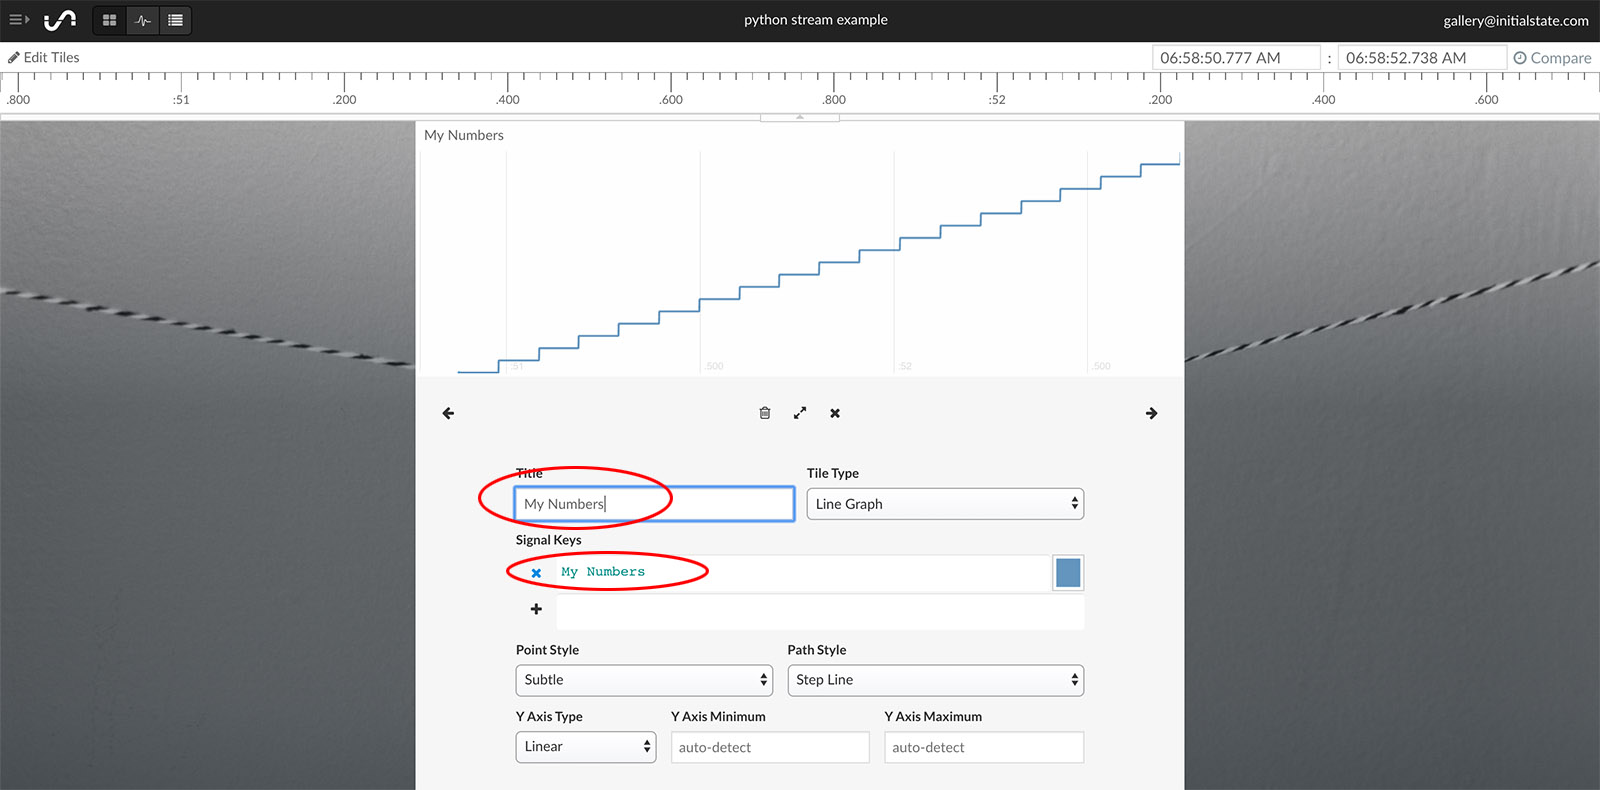This screenshot has height=790, width=1600.
Task: Delete tile using the trash icon
Action: pos(765,413)
